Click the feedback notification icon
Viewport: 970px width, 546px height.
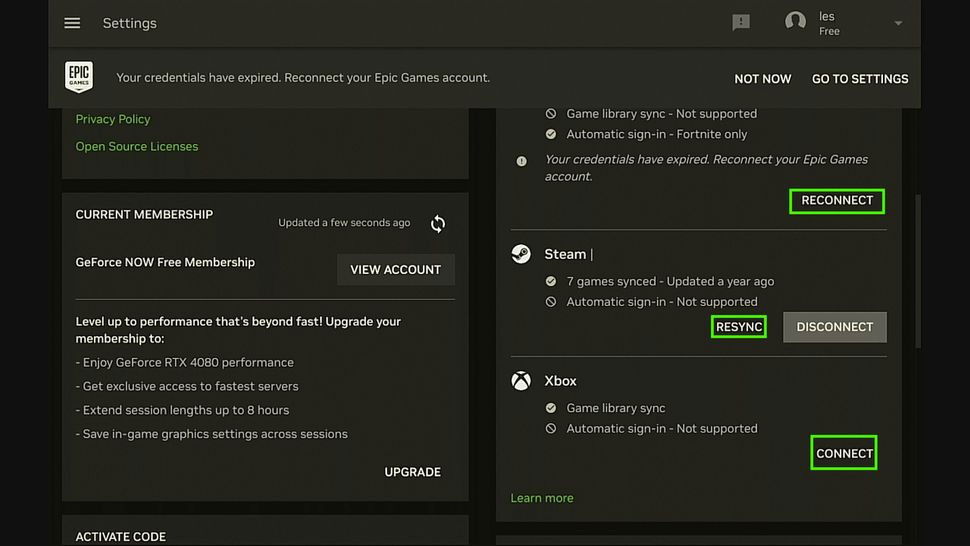pos(740,23)
